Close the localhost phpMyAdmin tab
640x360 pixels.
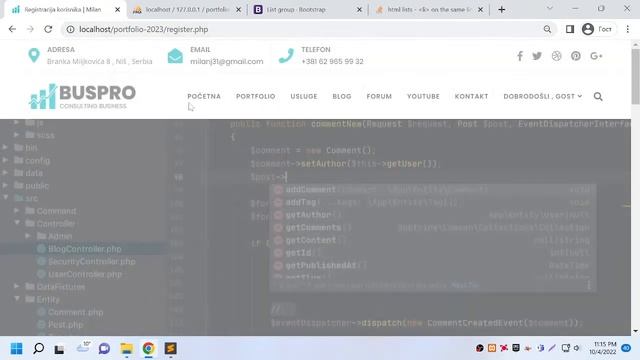pos(239,9)
